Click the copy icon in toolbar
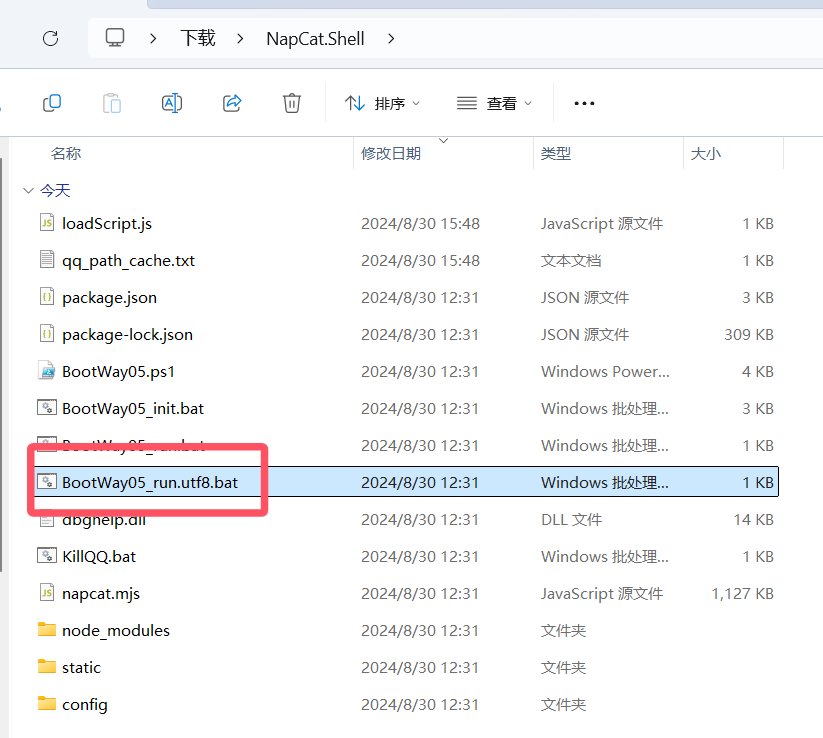The height and width of the screenshot is (738, 823). (x=52, y=103)
